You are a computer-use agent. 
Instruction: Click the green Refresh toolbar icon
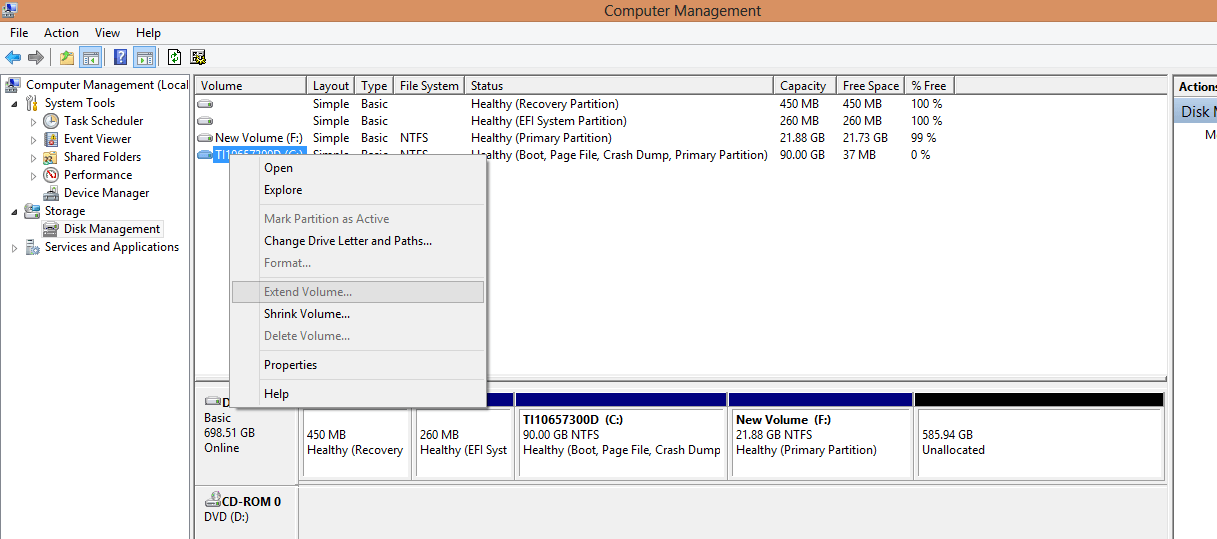(x=174, y=57)
